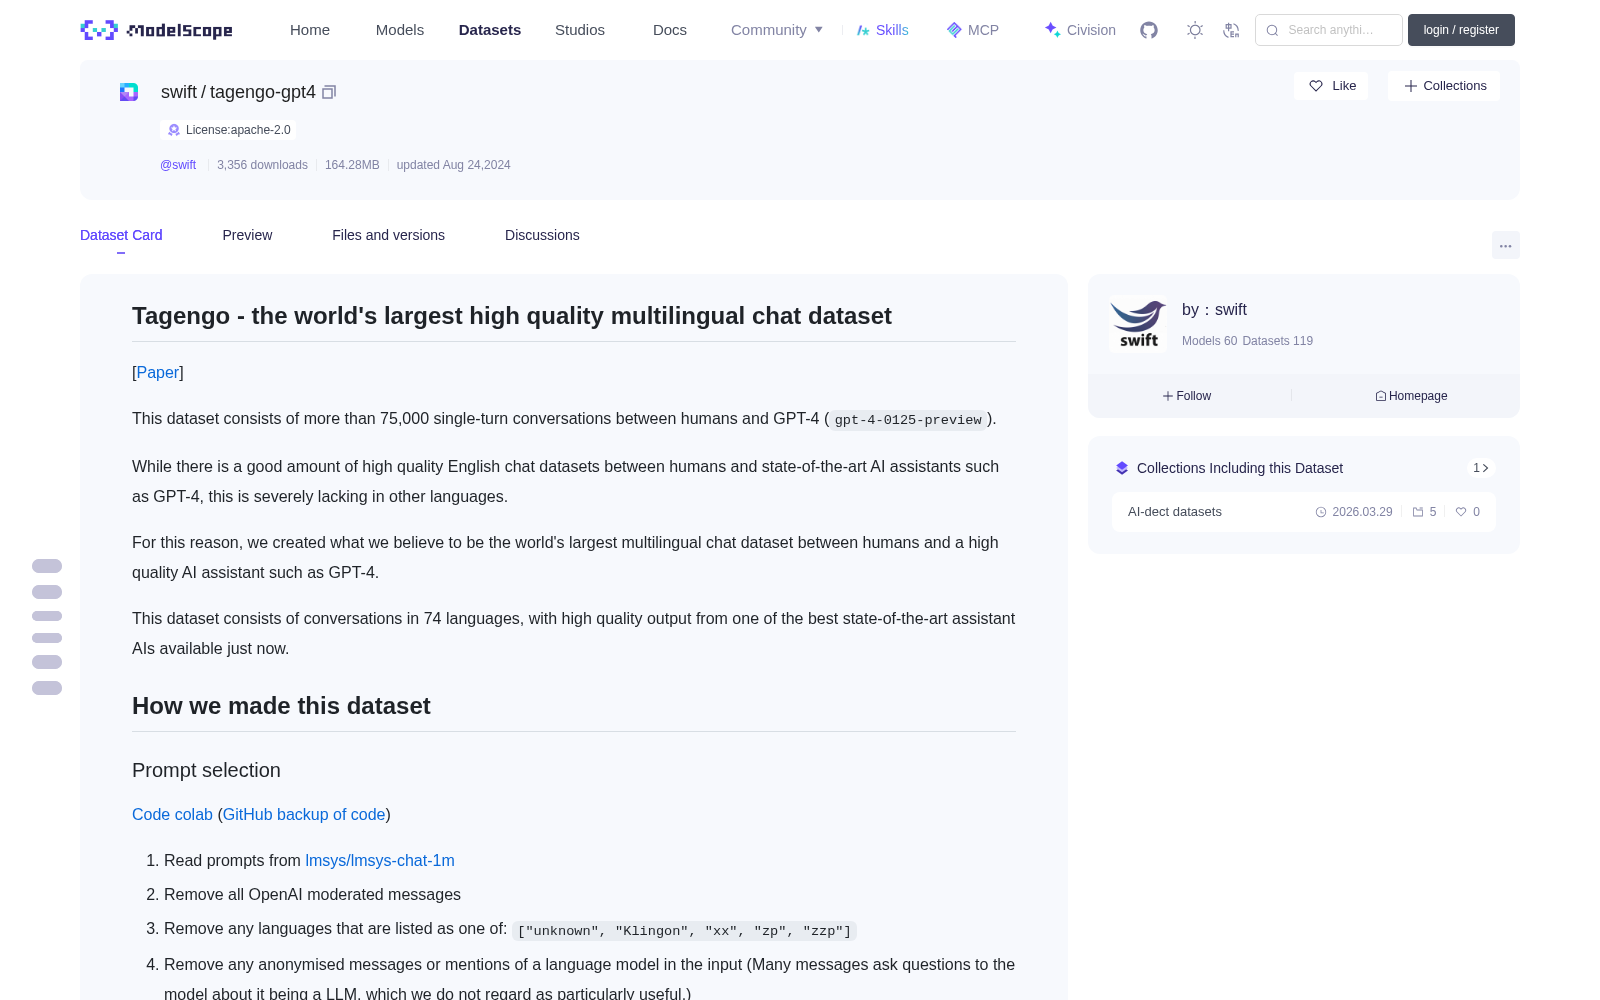The image size is (1600, 1000).
Task: Click the search magnifier icon
Action: [x=1272, y=30]
